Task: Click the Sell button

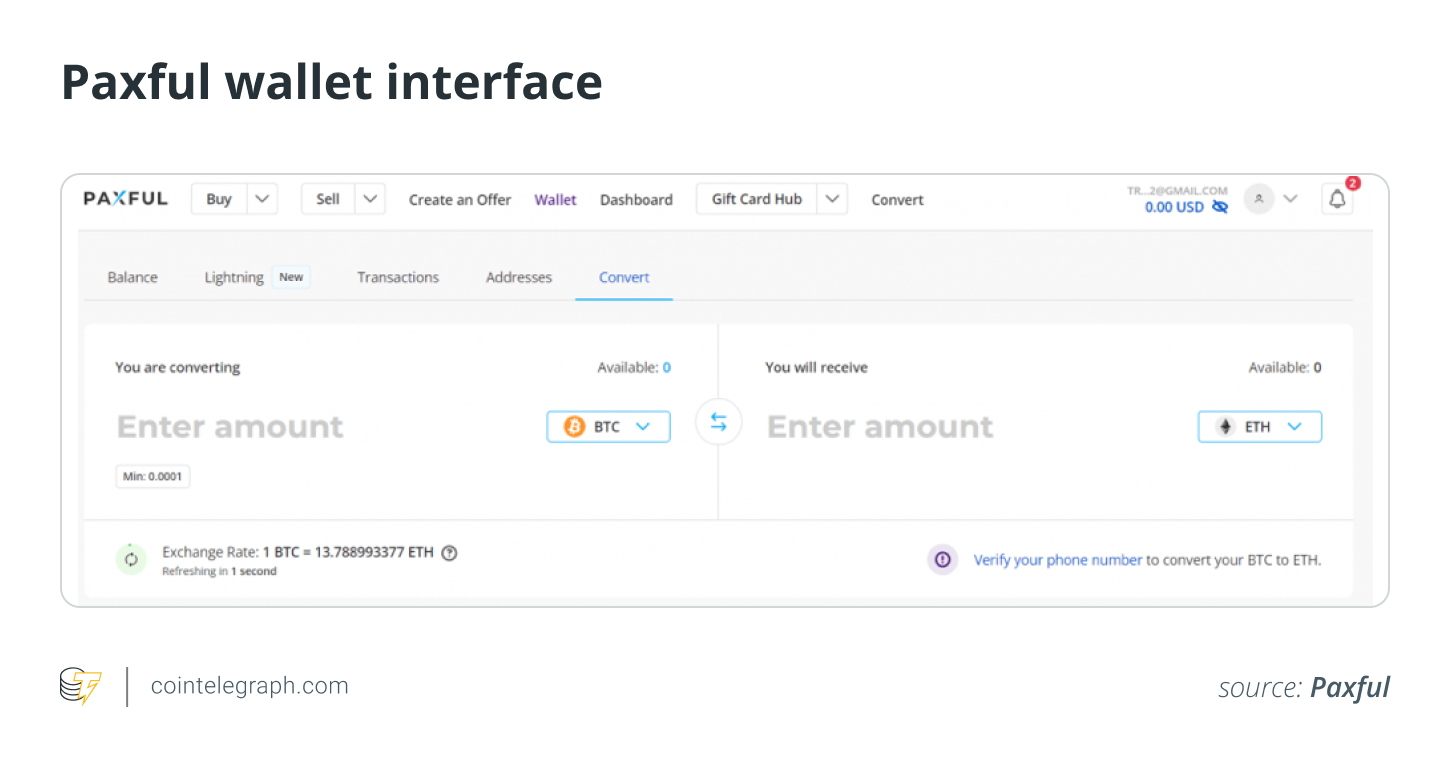Action: (x=328, y=199)
